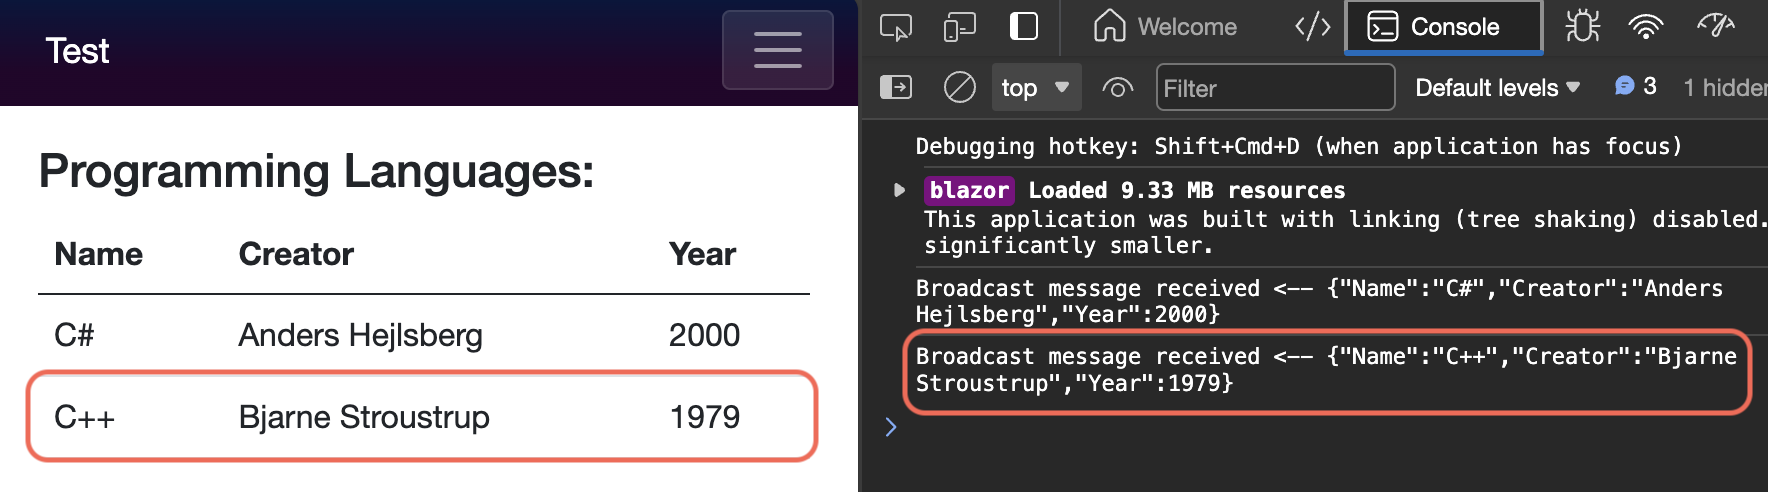
Task: Toggle the console sidebar panel
Action: click(x=895, y=88)
